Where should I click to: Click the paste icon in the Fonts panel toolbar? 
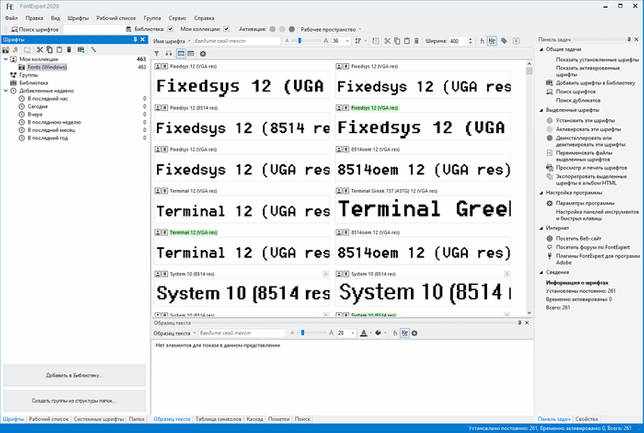(59, 50)
